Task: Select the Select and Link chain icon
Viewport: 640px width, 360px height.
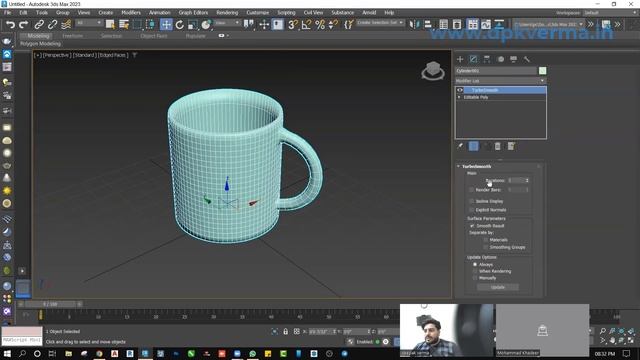Action: coord(39,25)
